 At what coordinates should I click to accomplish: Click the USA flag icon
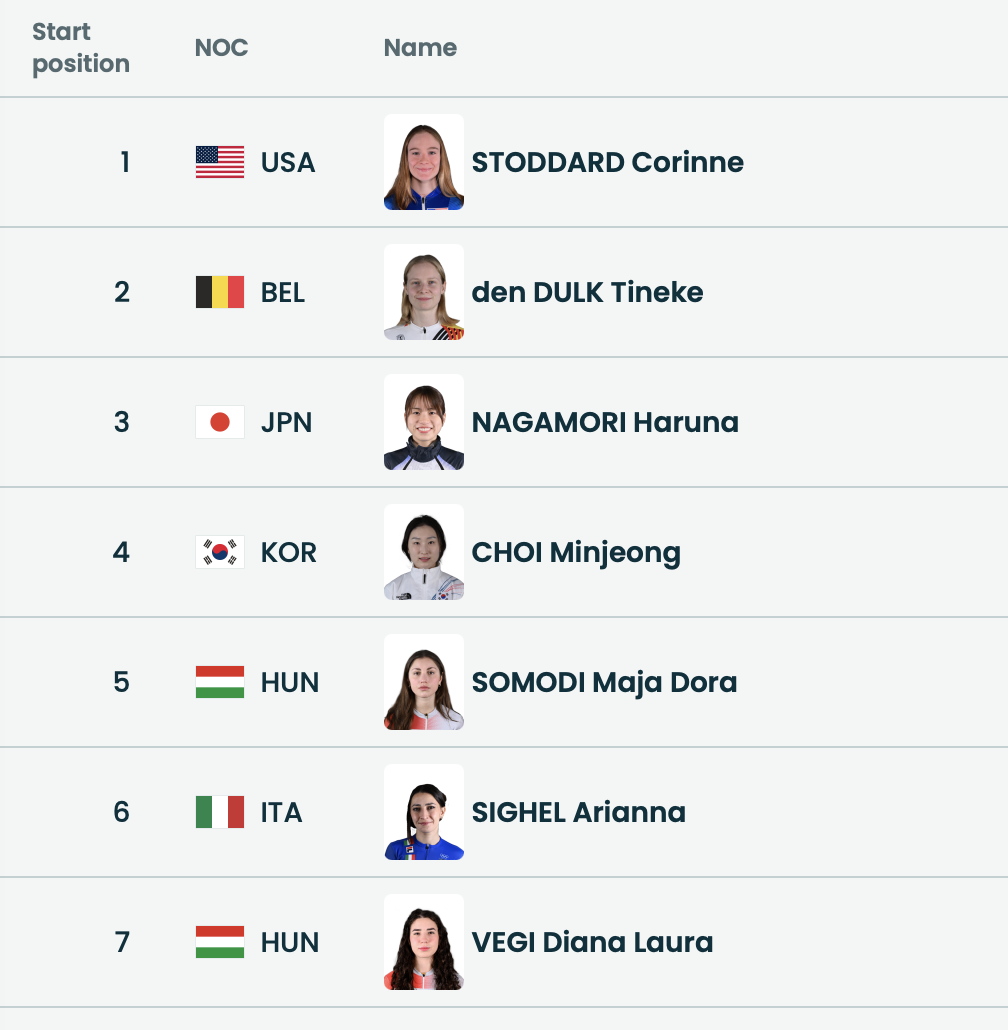220,162
